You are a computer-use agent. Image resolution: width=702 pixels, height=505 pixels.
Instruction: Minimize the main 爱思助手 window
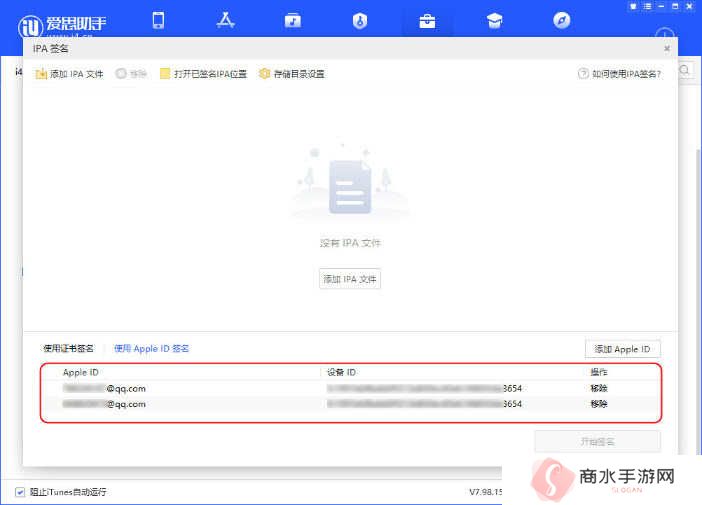pyautogui.click(x=661, y=6)
